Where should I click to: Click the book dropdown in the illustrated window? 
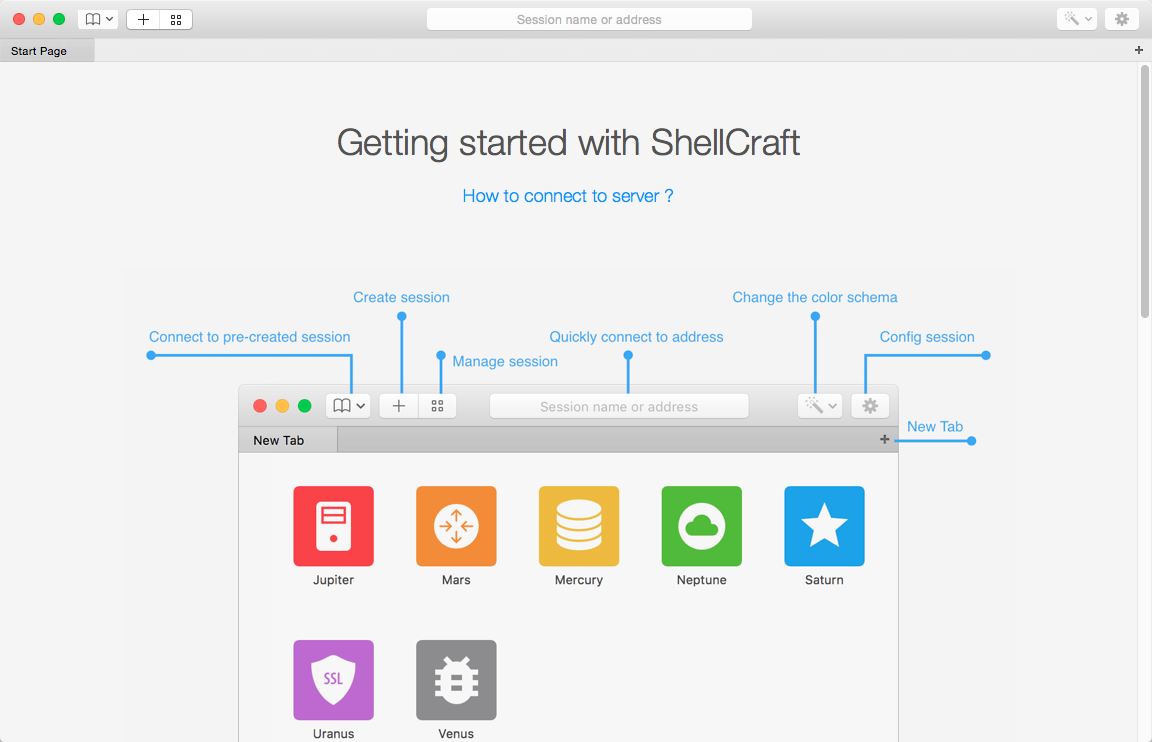click(x=348, y=406)
